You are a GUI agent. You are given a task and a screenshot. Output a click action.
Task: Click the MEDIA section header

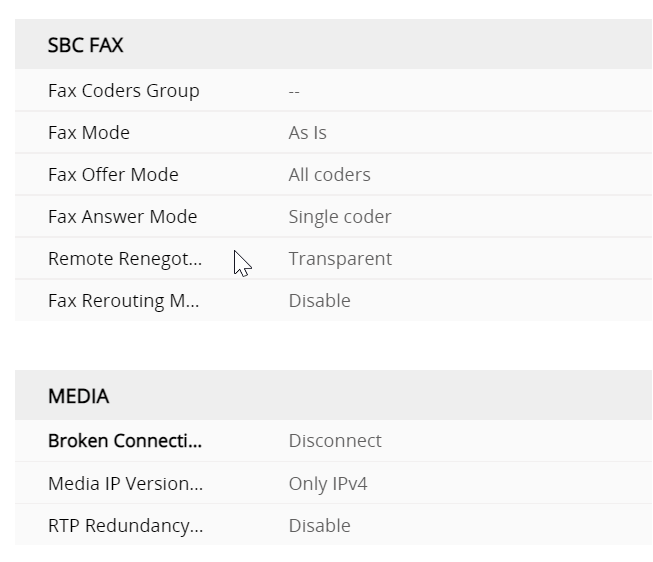click(78, 396)
